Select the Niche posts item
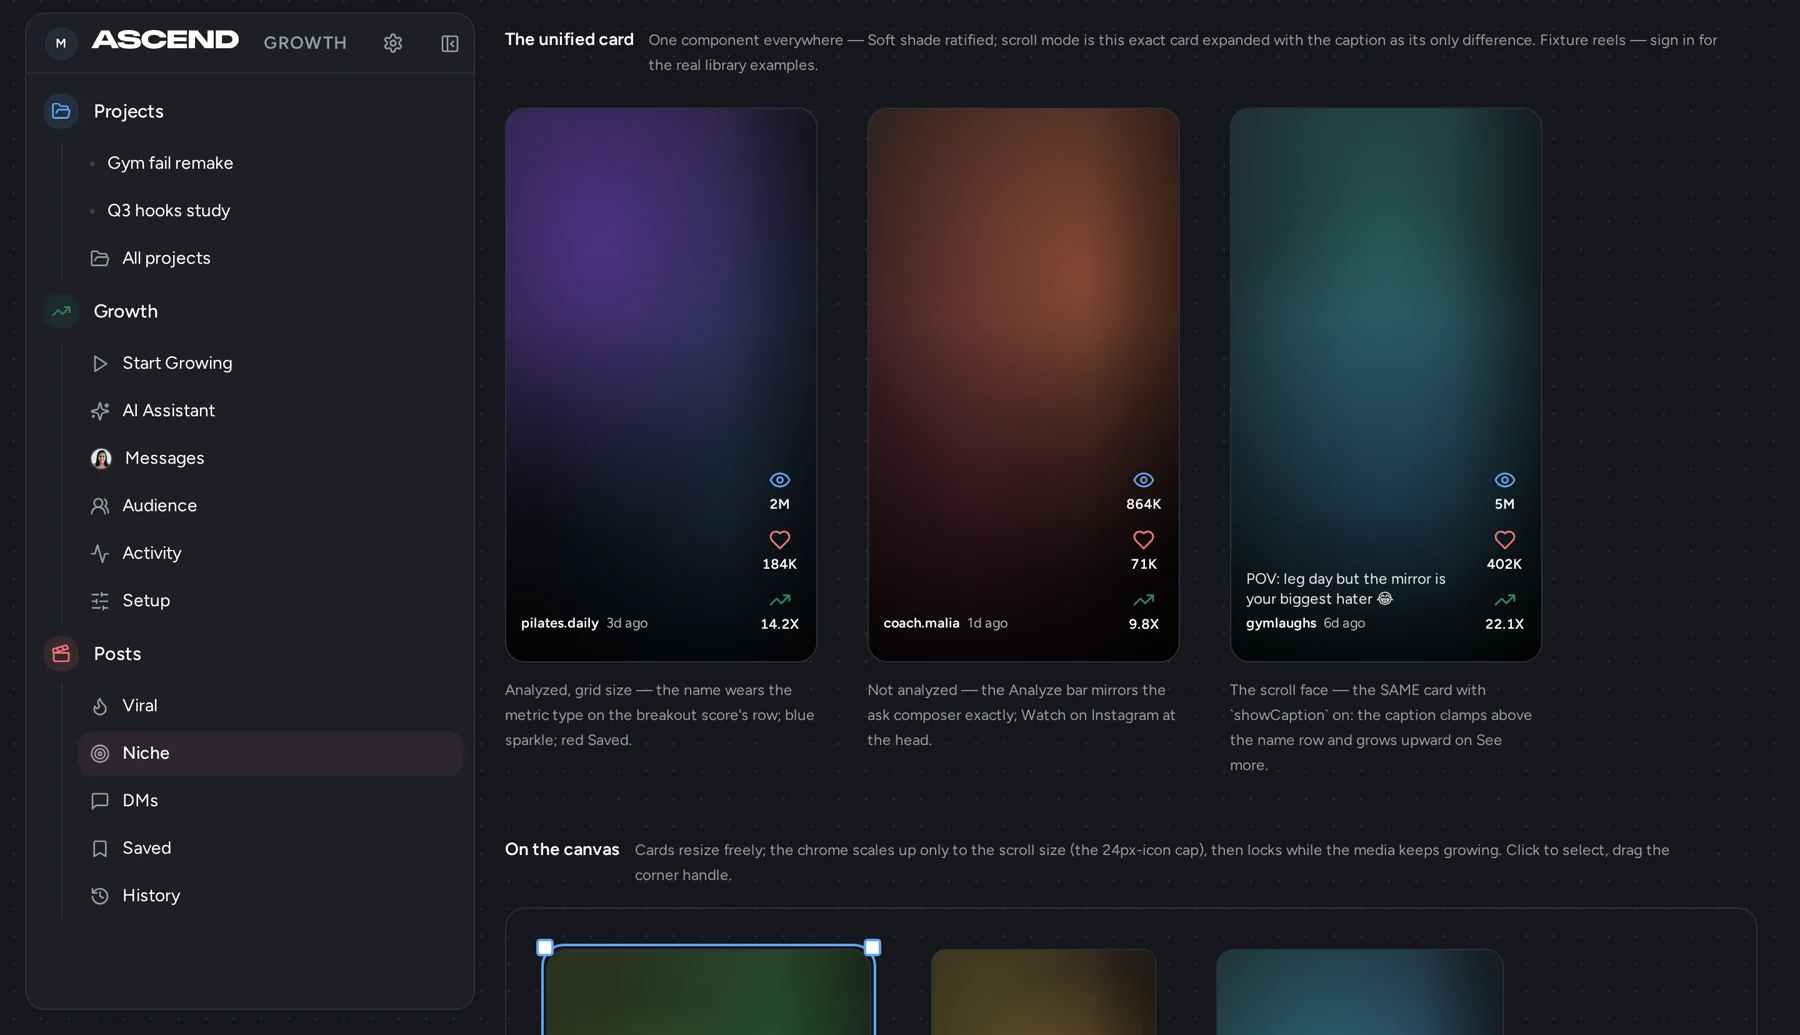This screenshot has height=1035, width=1800. (x=270, y=754)
